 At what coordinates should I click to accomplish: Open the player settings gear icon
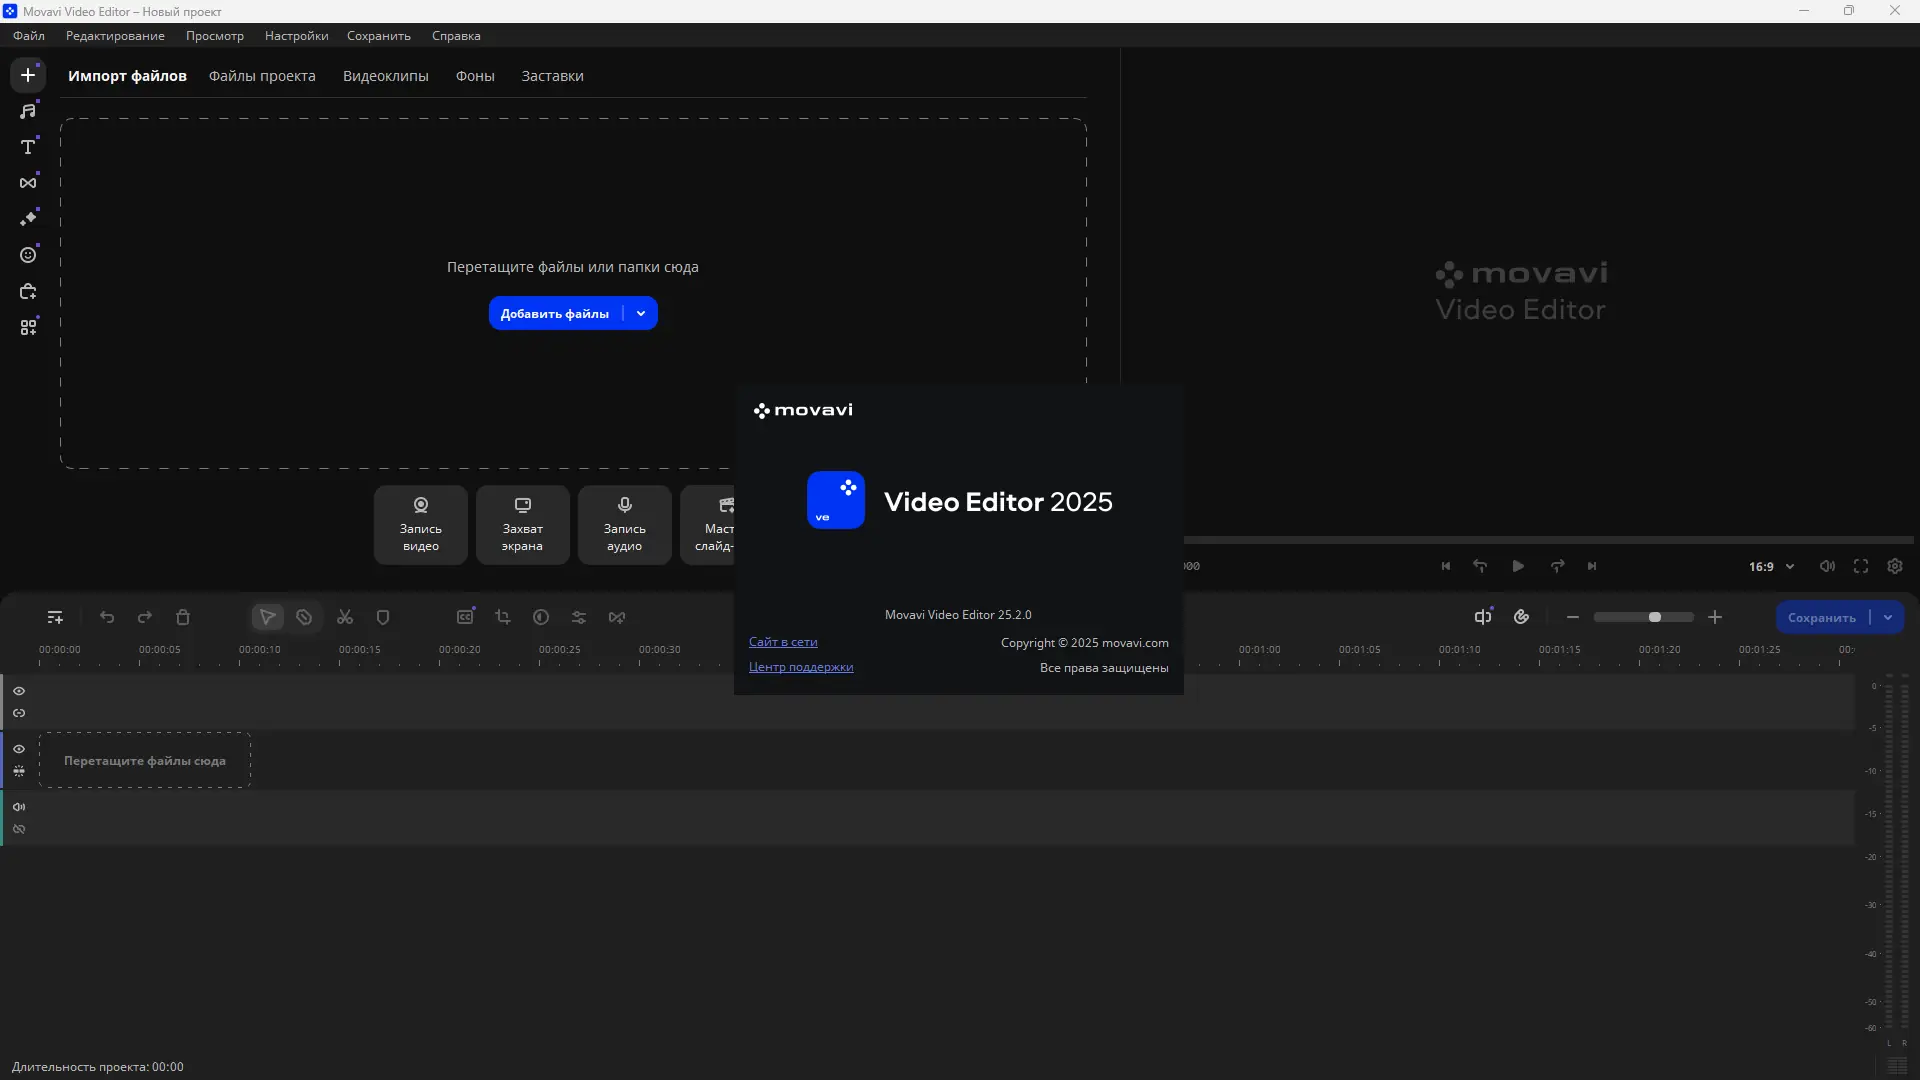point(1895,567)
